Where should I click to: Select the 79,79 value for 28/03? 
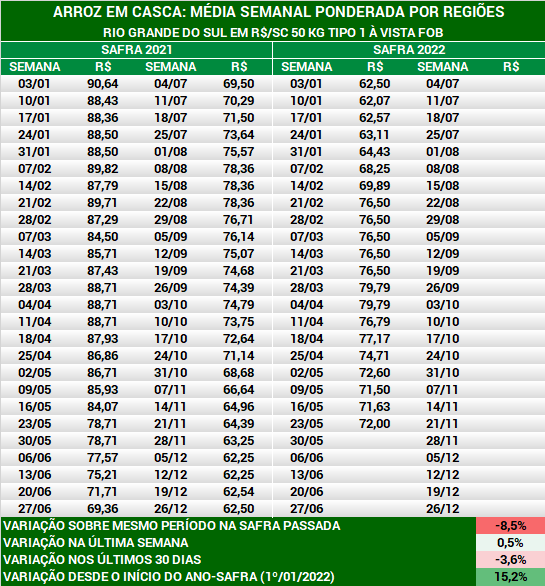click(375, 288)
